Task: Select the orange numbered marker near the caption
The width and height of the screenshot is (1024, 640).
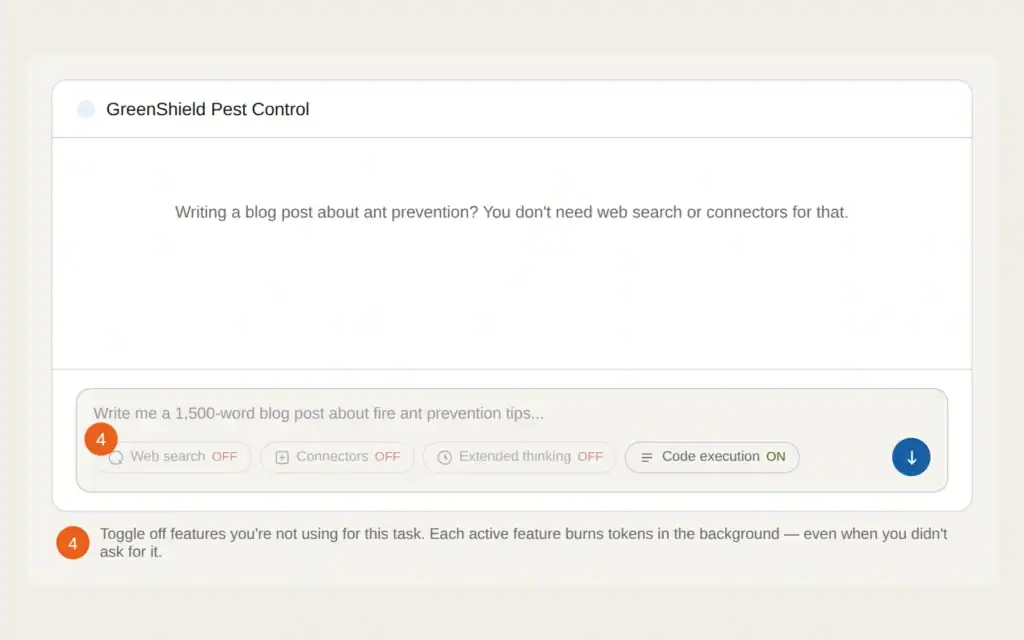Action: coord(72,542)
